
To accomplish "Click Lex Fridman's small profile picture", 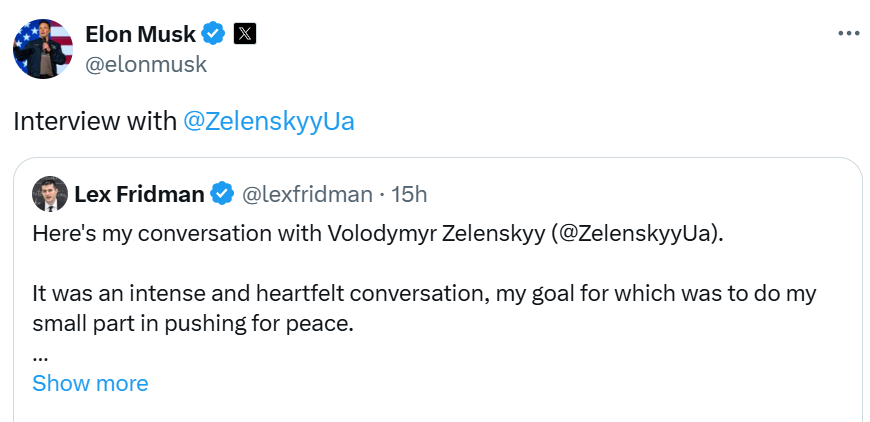I will click(49, 194).
